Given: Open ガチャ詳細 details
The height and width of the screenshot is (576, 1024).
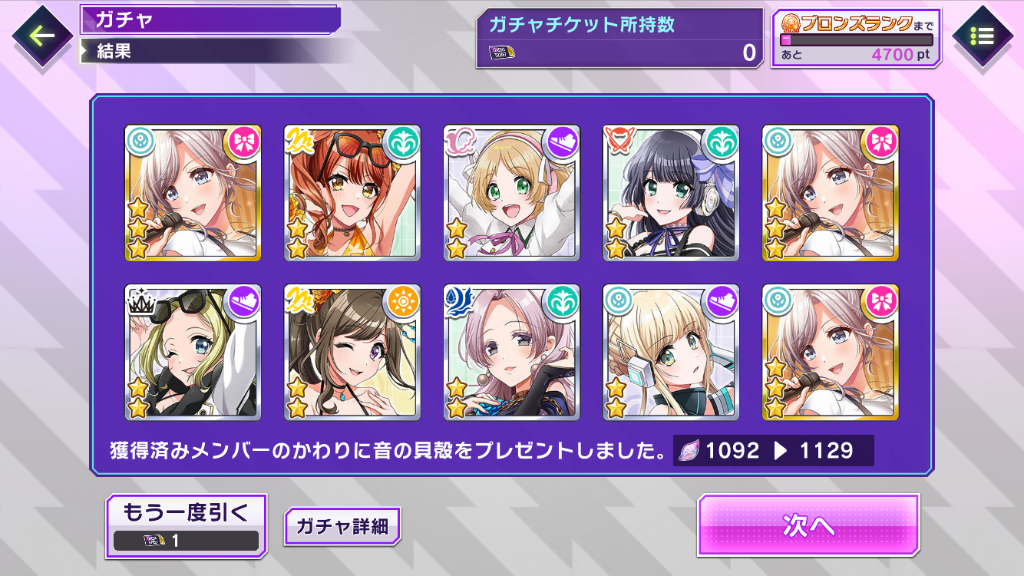Looking at the screenshot, I should (x=343, y=526).
